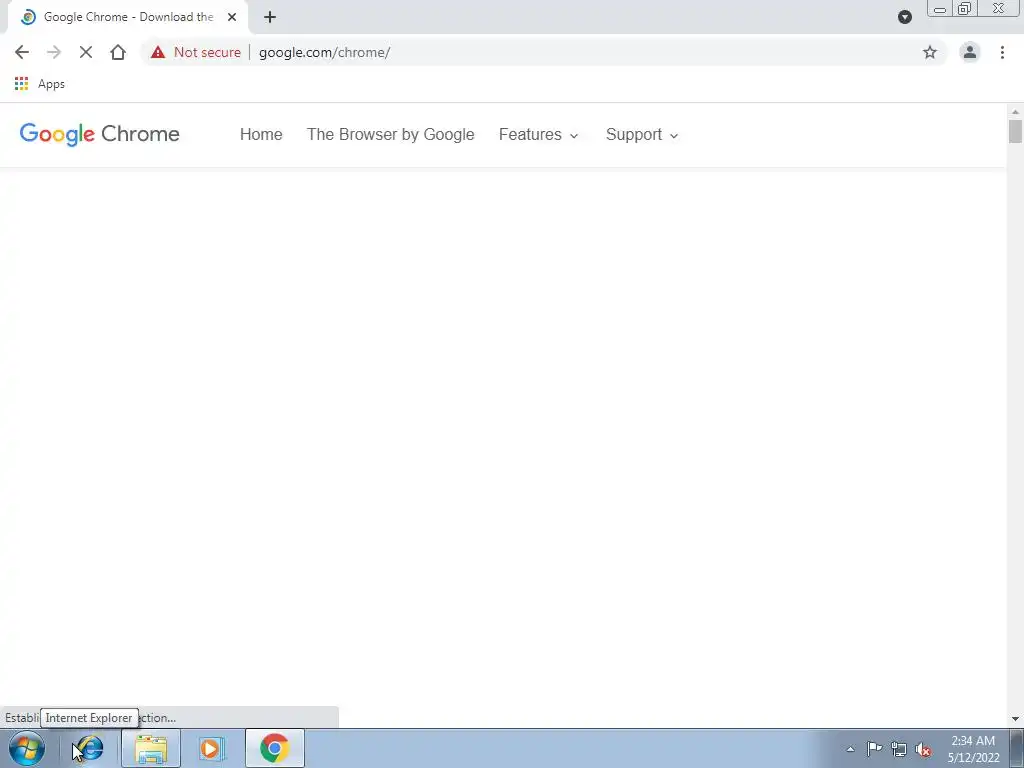Image resolution: width=1024 pixels, height=768 pixels.
Task: Launch Internet Explorer from taskbar
Action: click(x=89, y=748)
